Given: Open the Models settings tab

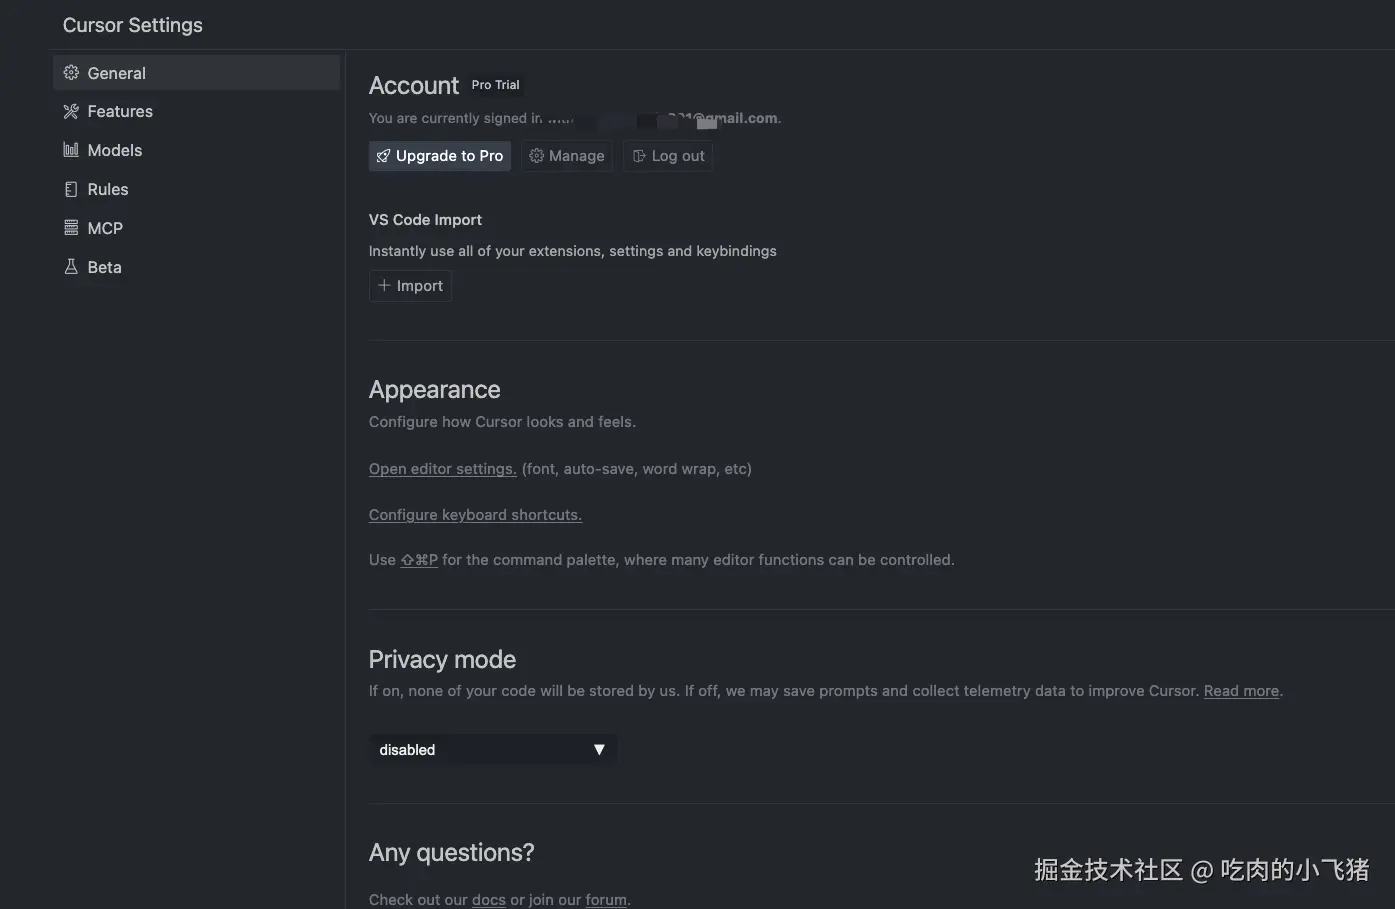Looking at the screenshot, I should 115,150.
